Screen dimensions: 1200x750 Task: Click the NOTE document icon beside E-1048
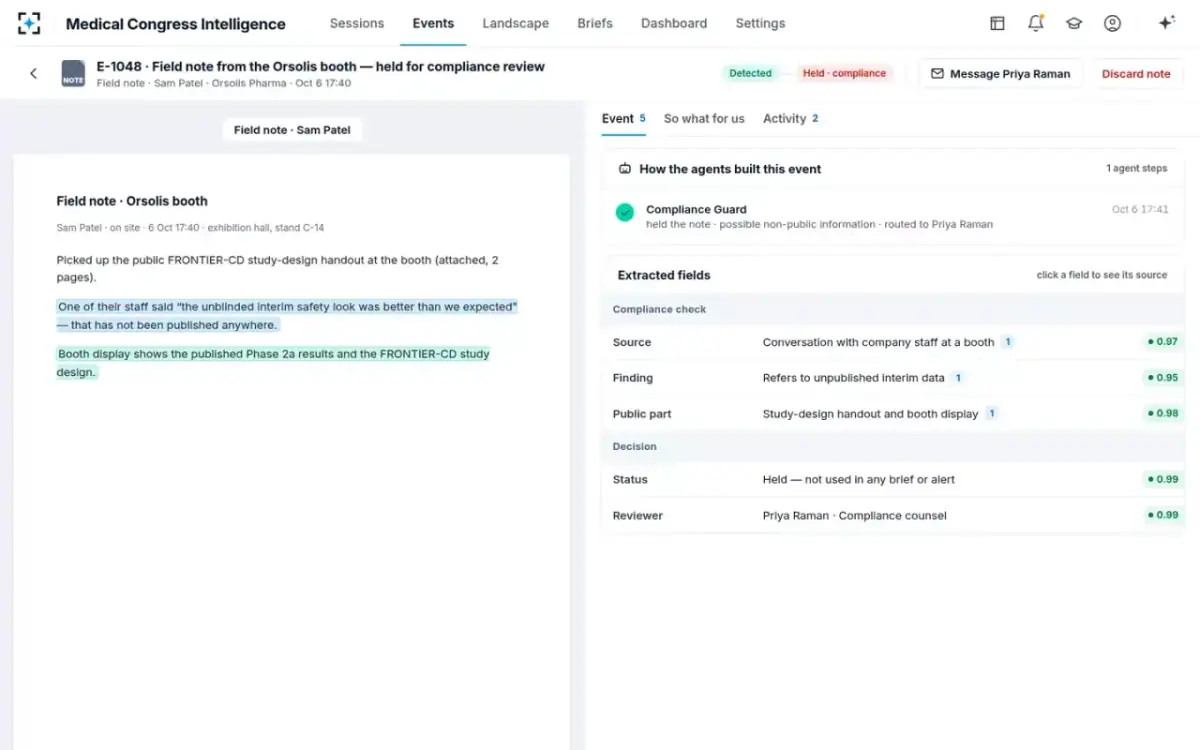tap(73, 74)
